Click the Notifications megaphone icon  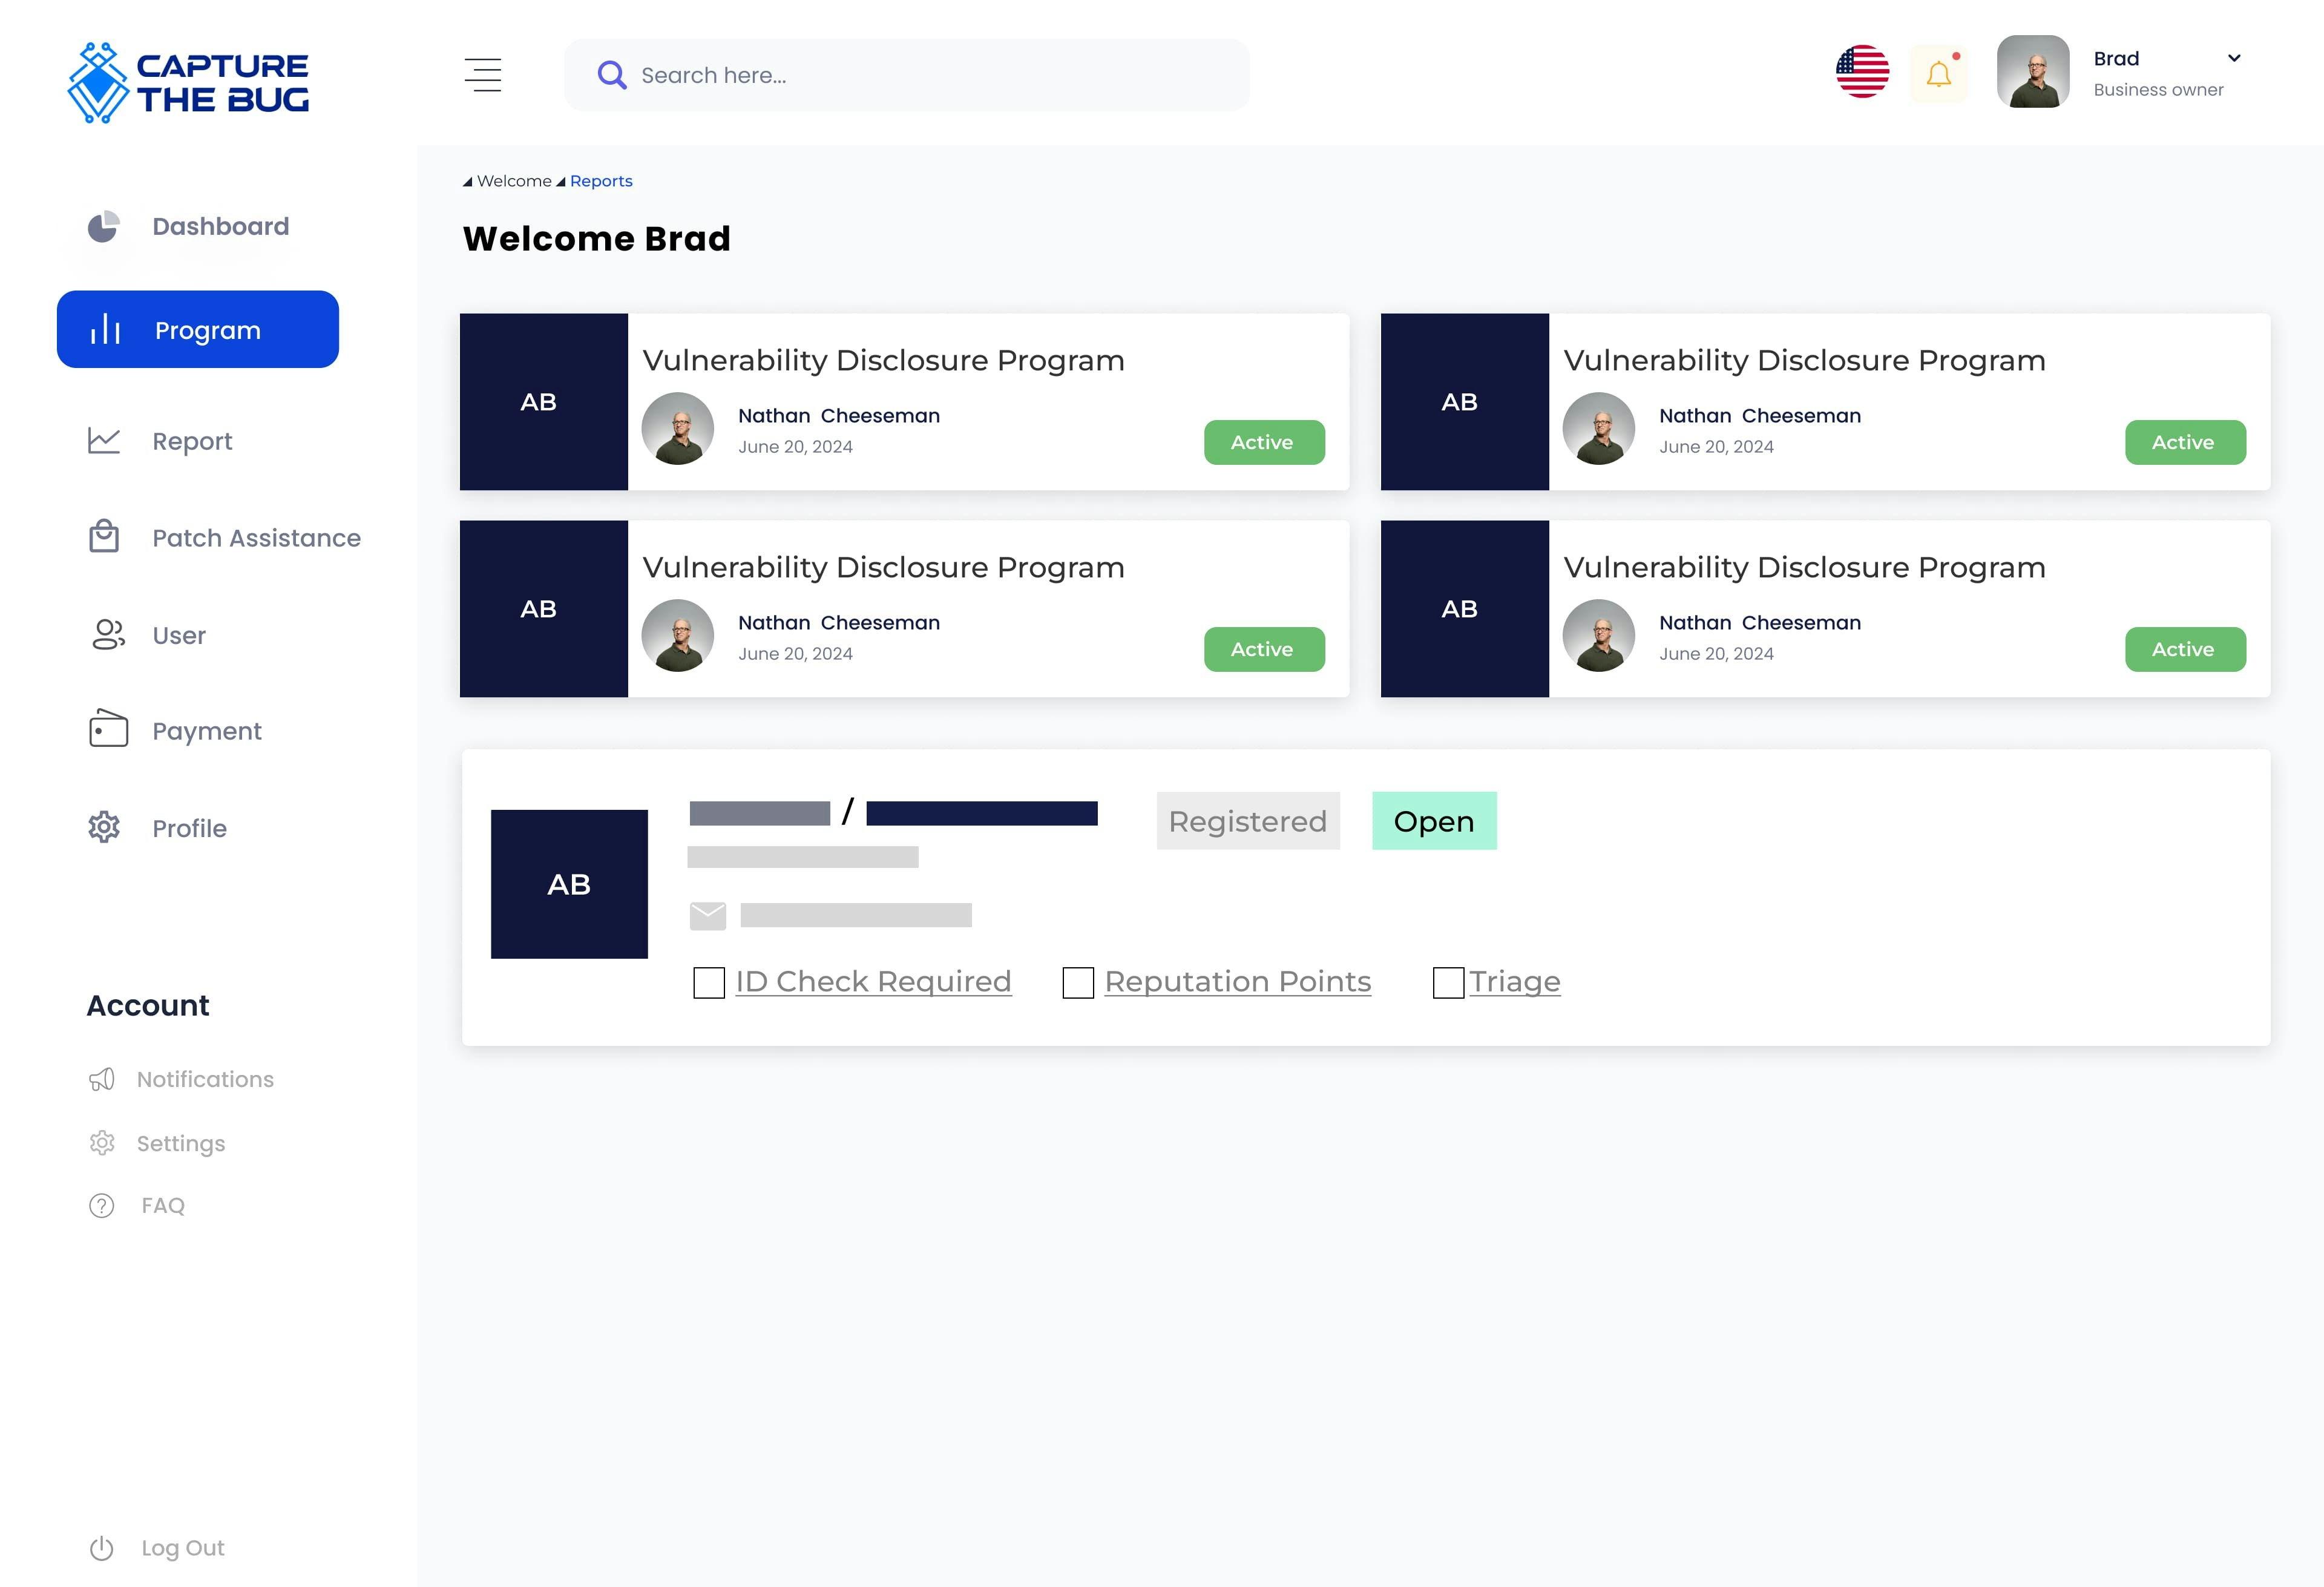pos(102,1079)
